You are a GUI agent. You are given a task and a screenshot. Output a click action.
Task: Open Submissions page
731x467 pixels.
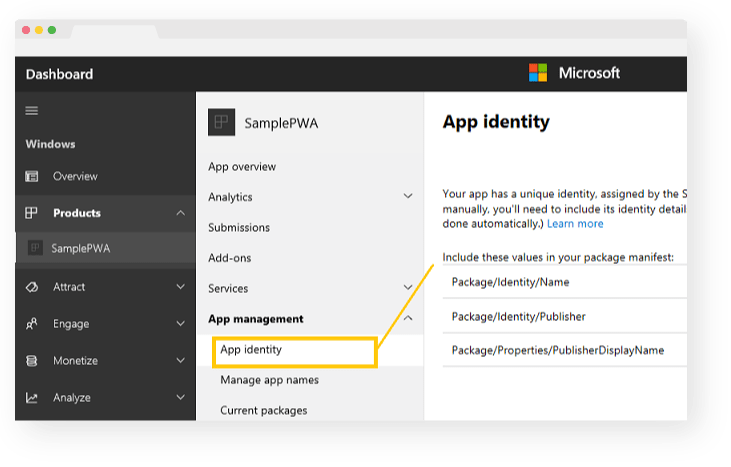(x=239, y=227)
